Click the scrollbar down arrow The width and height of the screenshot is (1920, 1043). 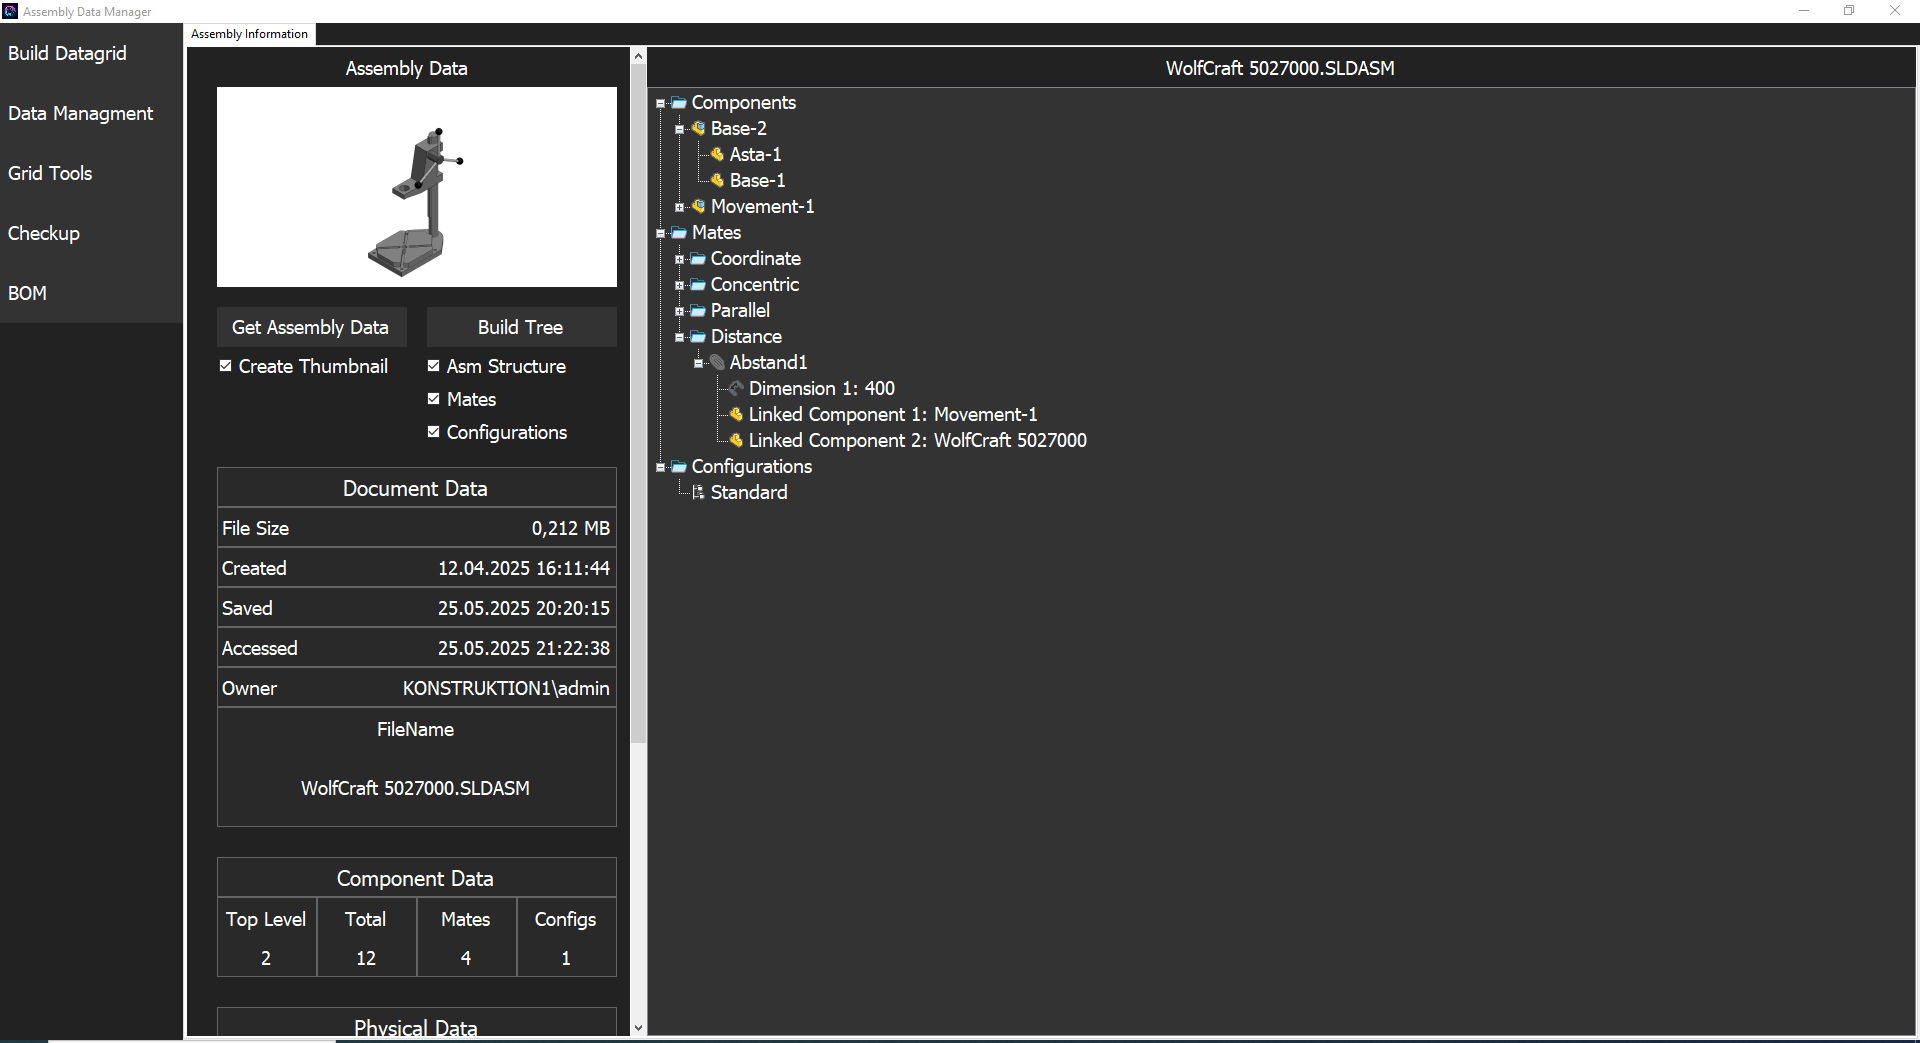point(638,1028)
